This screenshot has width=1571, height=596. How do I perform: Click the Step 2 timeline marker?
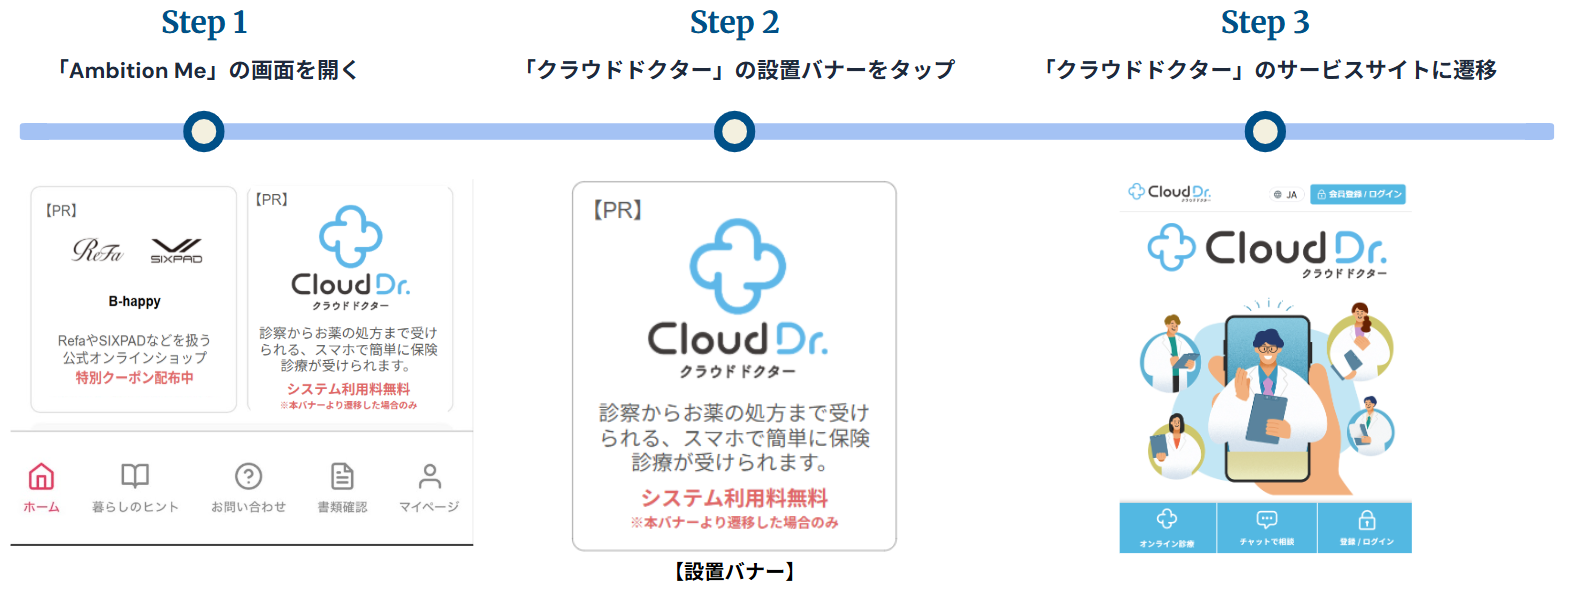pyautogui.click(x=734, y=131)
